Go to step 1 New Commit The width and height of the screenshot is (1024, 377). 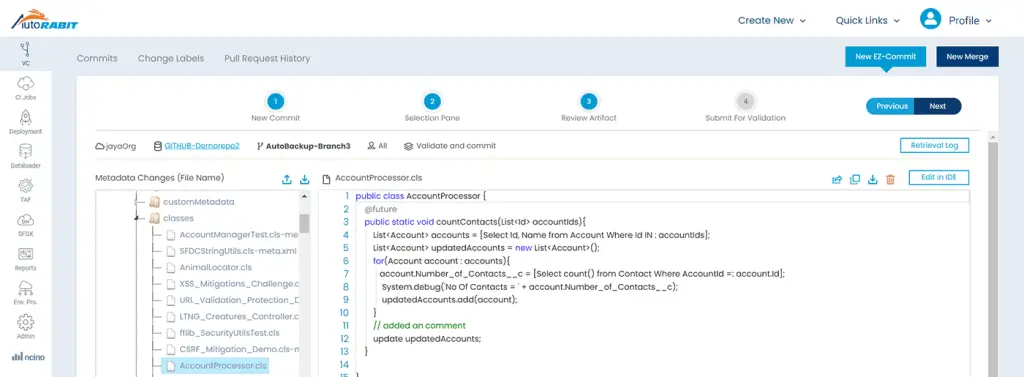pyautogui.click(x=276, y=108)
